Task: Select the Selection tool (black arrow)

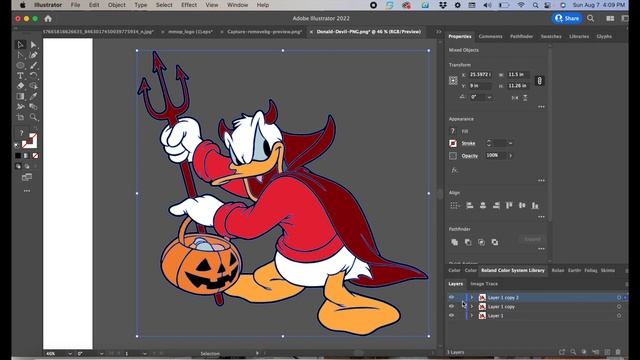Action: point(20,44)
